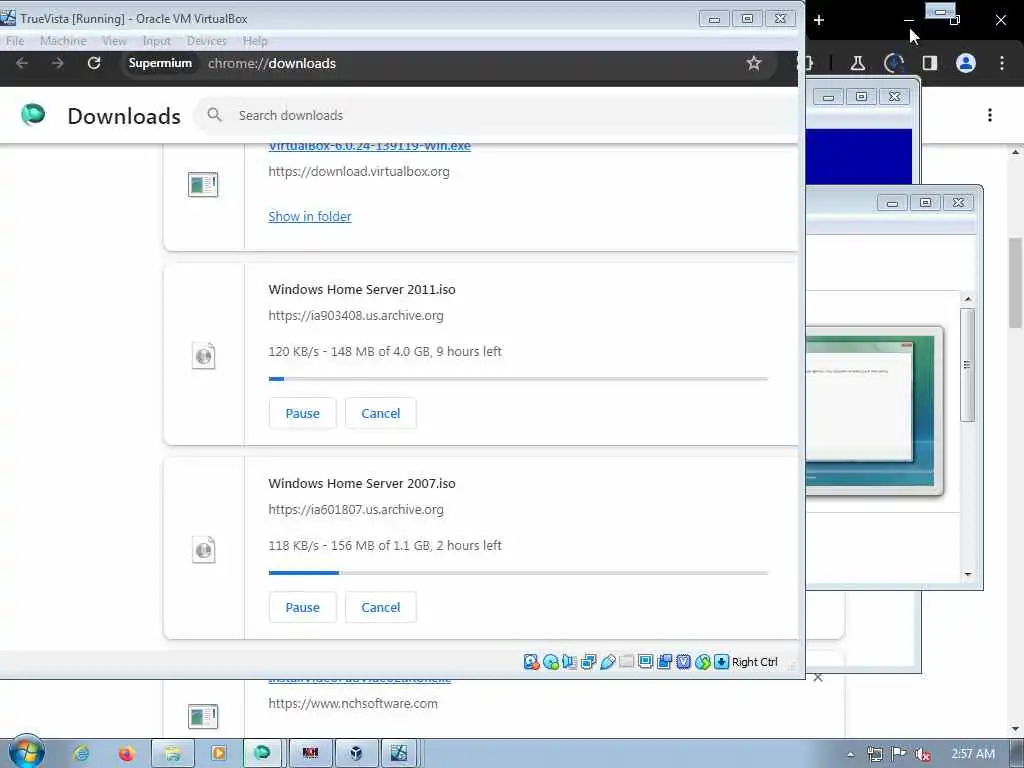The height and width of the screenshot is (768, 1024).
Task: Open the network indicator in VirtualBox status bar
Action: [588, 662]
